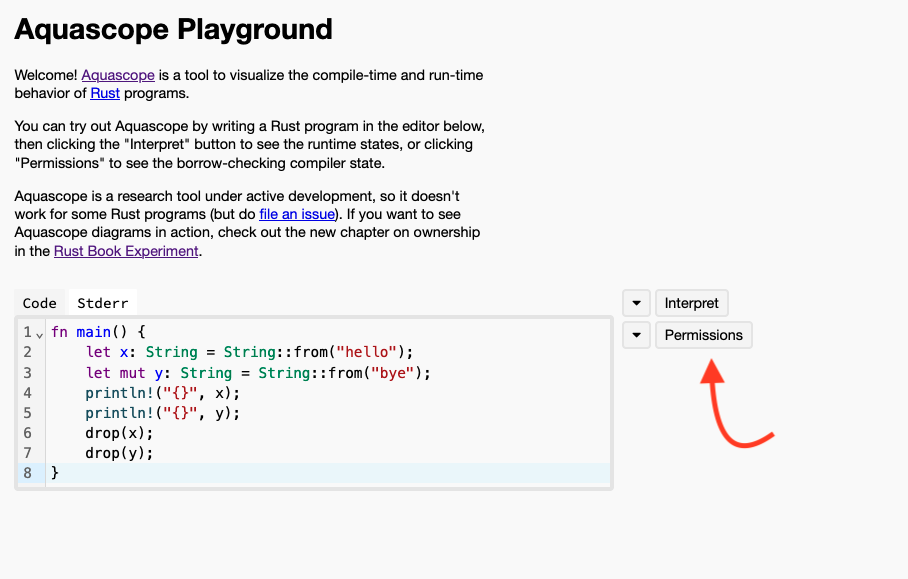
Task: Open dropdown arrow beside Permissions button
Action: click(x=636, y=335)
